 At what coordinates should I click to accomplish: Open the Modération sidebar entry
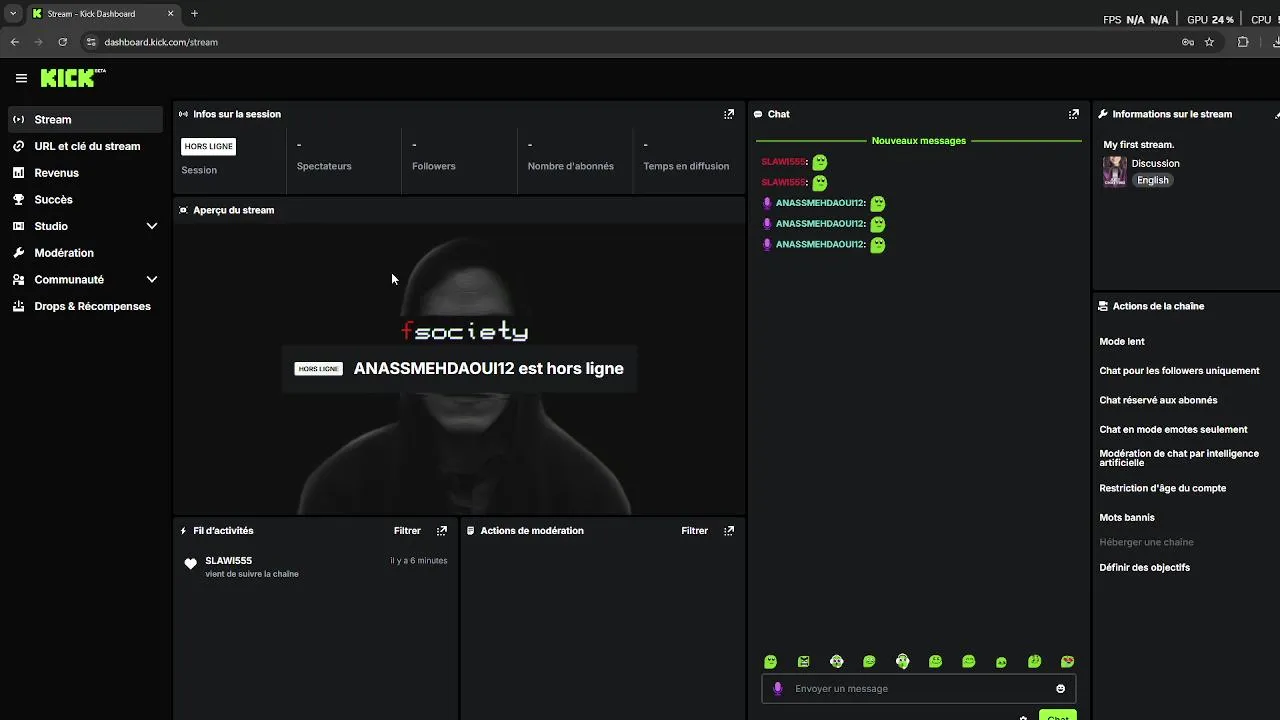[x=84, y=253]
